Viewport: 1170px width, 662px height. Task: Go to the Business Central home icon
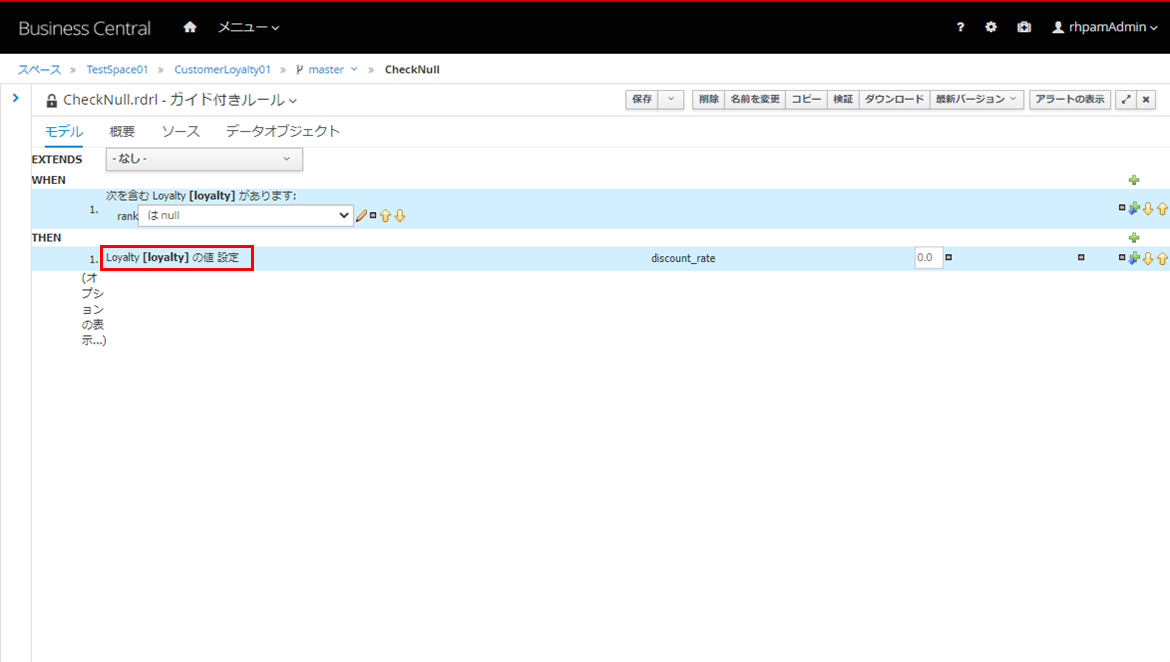click(190, 27)
